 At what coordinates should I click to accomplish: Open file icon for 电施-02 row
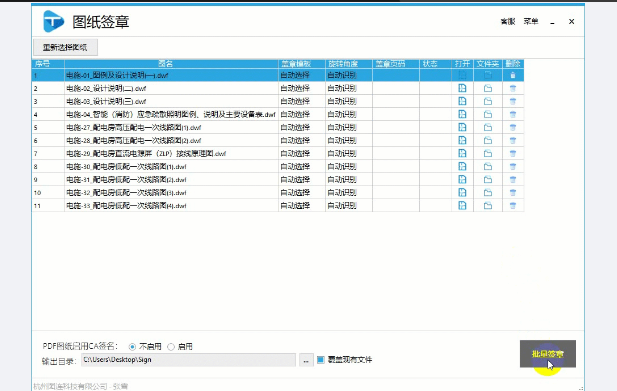pos(462,88)
